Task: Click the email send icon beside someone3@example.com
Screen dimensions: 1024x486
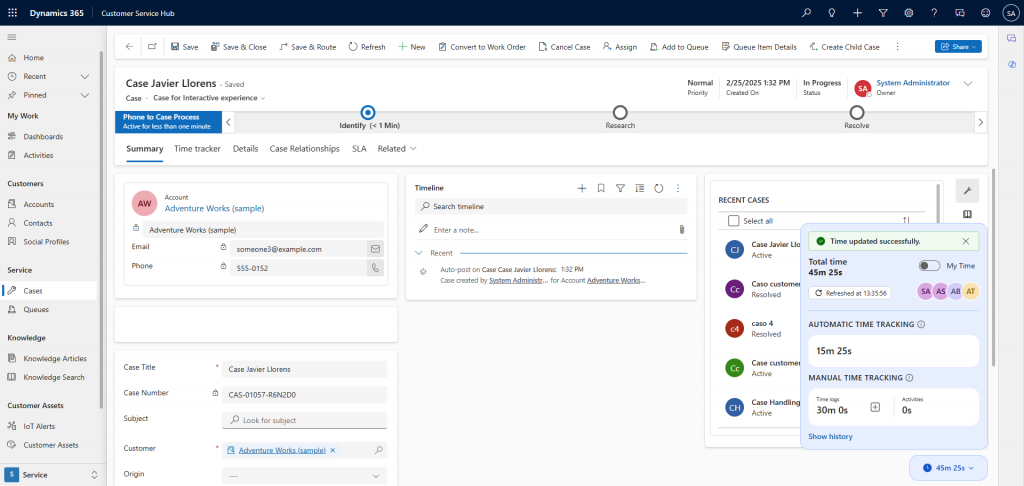Action: pos(375,248)
